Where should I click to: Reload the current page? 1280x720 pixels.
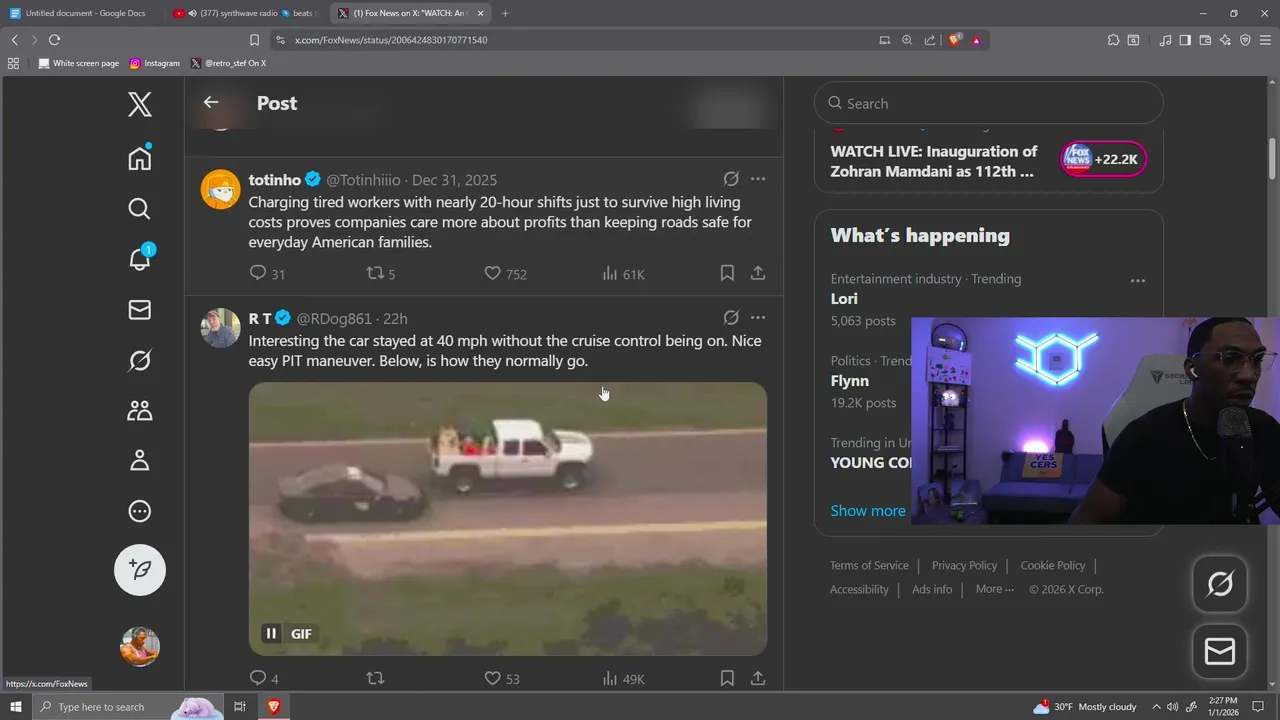click(54, 40)
